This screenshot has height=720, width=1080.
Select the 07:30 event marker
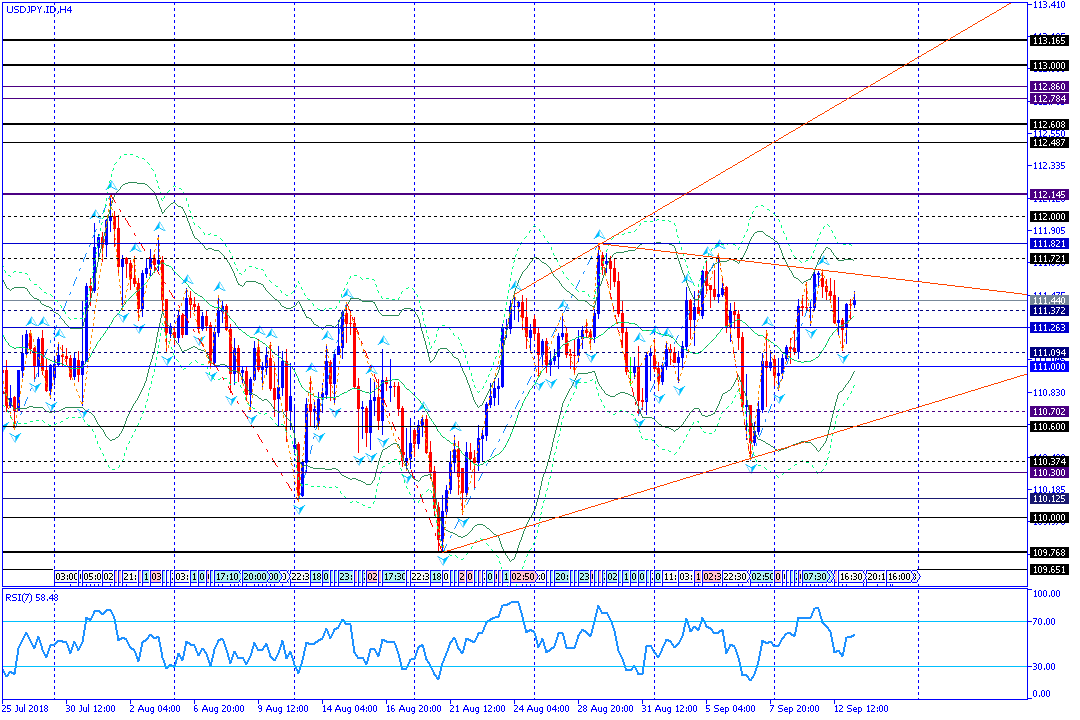tap(815, 577)
